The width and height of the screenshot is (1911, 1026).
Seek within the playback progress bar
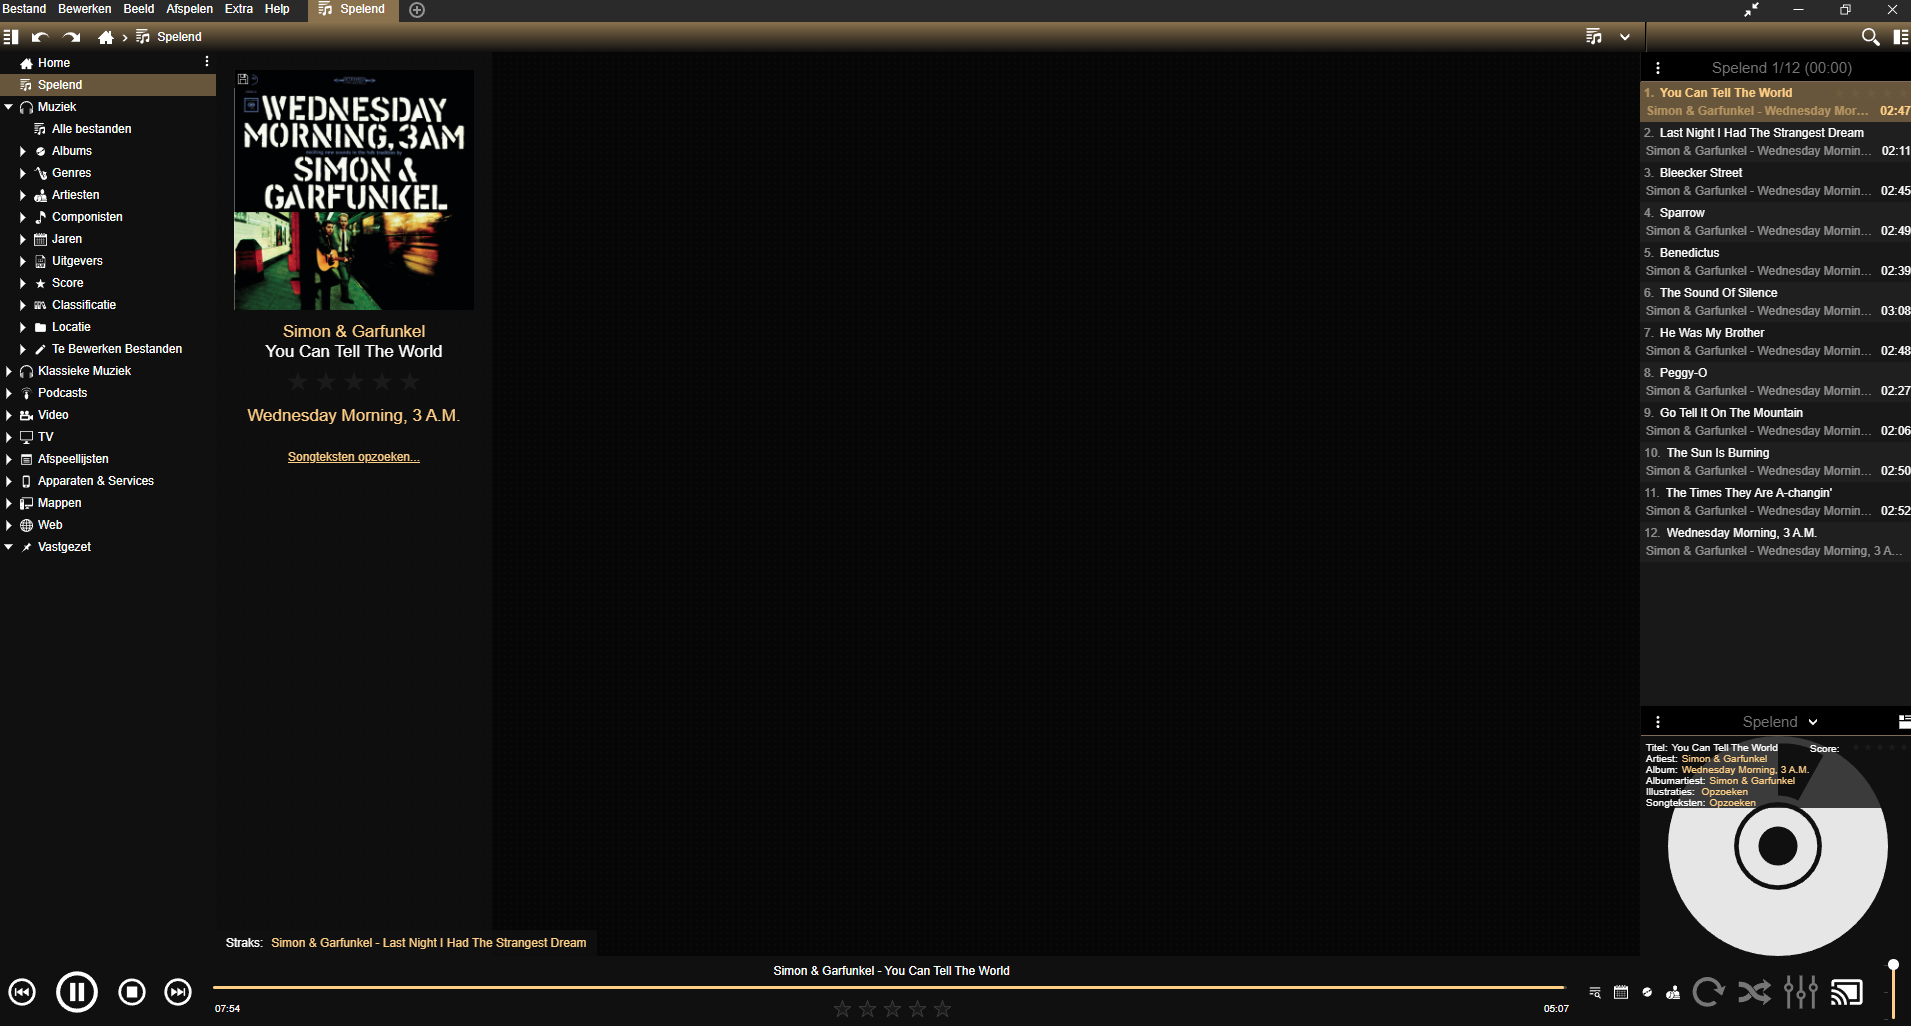click(888, 987)
